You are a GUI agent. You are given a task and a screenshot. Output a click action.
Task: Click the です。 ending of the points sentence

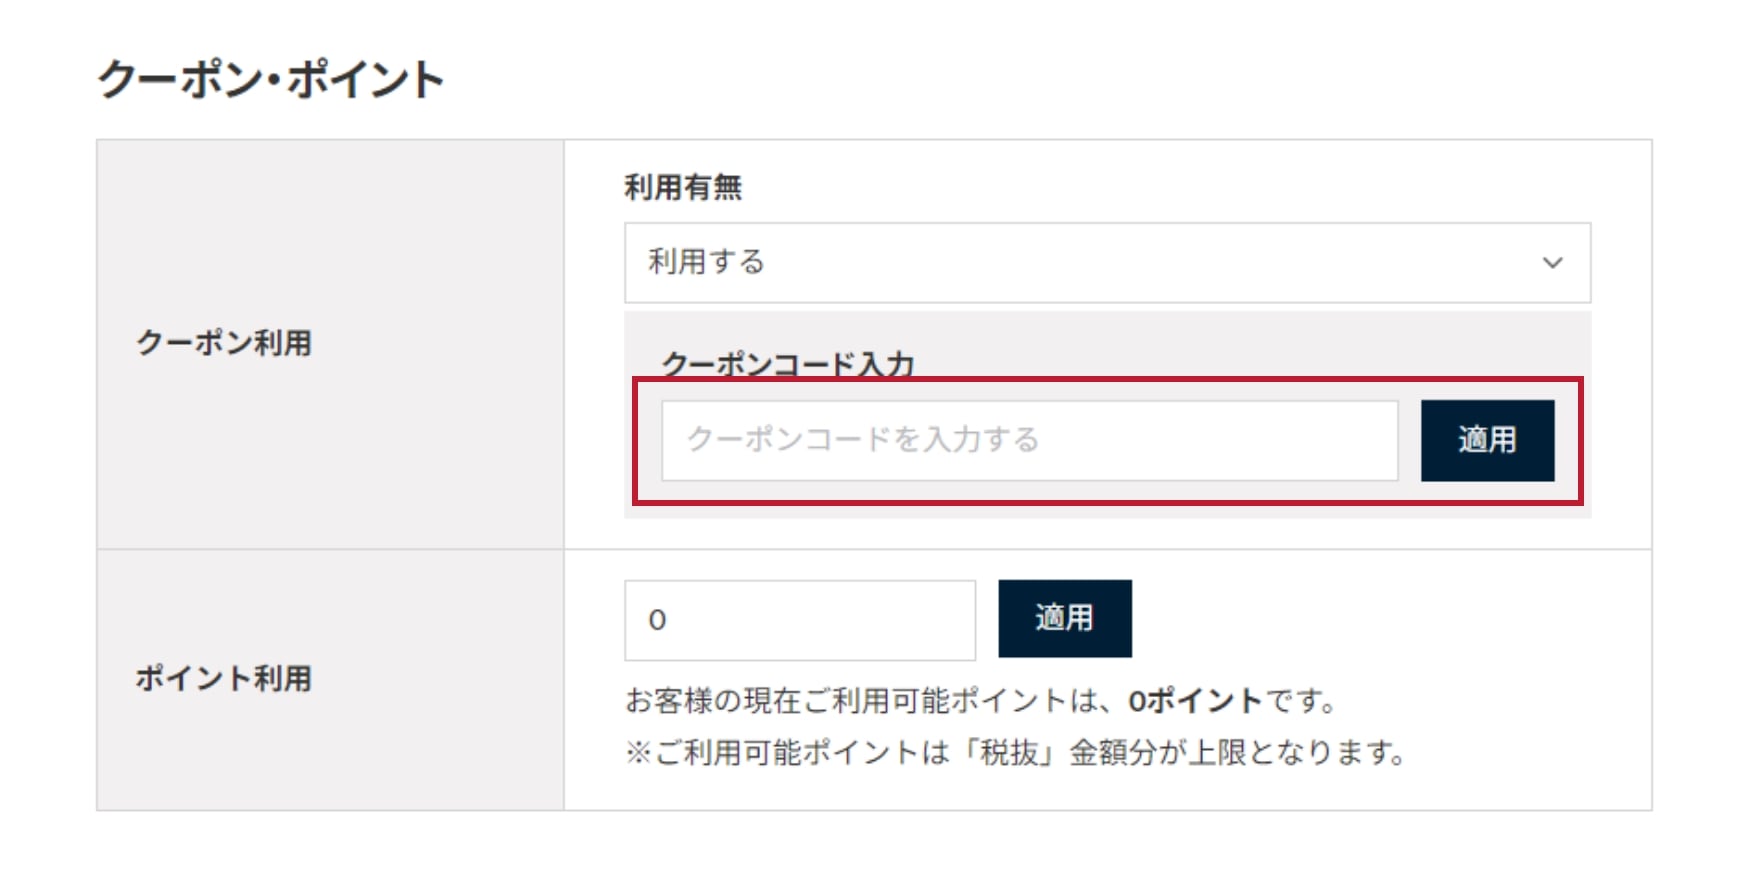[1301, 701]
